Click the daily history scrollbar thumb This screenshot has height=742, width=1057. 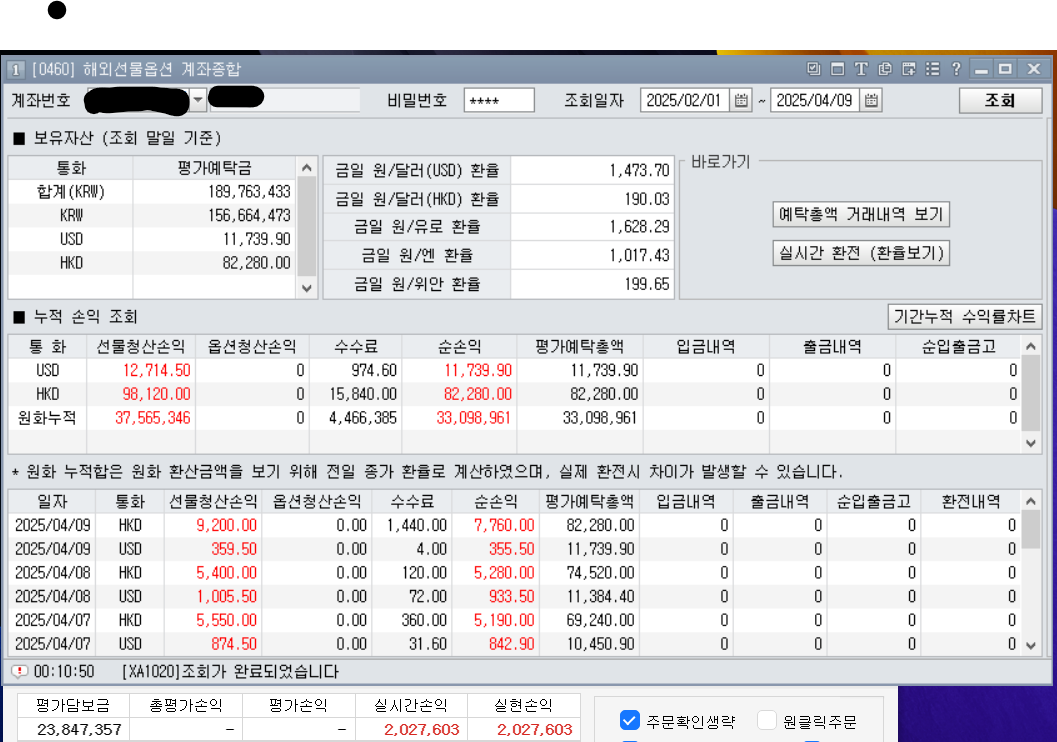[x=1031, y=530]
